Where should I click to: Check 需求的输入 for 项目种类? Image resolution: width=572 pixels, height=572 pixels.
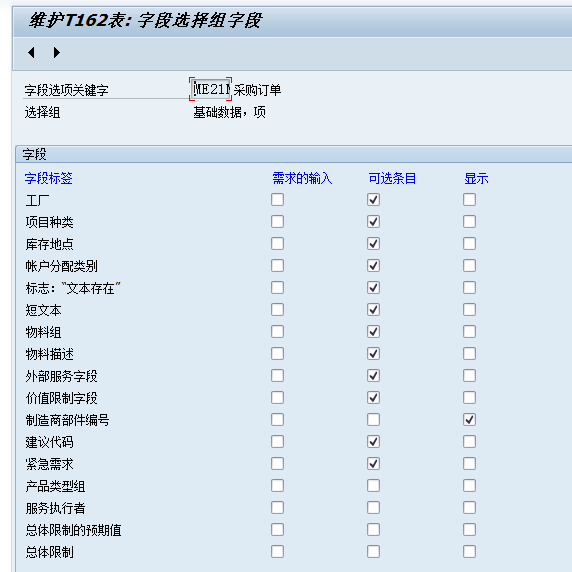click(x=277, y=221)
